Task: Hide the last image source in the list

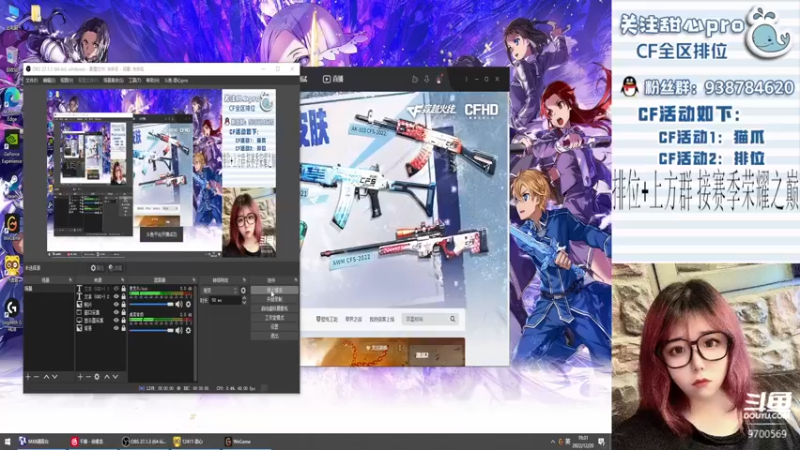Action: [x=116, y=329]
